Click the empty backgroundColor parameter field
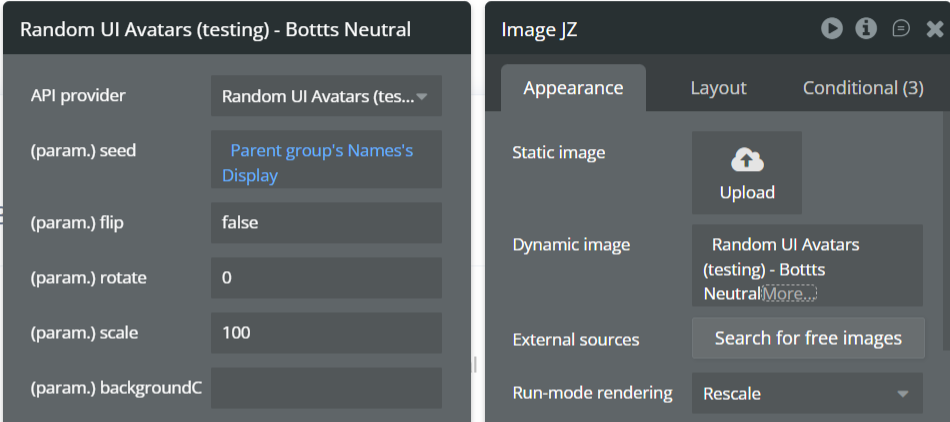The image size is (950, 422). 326,388
